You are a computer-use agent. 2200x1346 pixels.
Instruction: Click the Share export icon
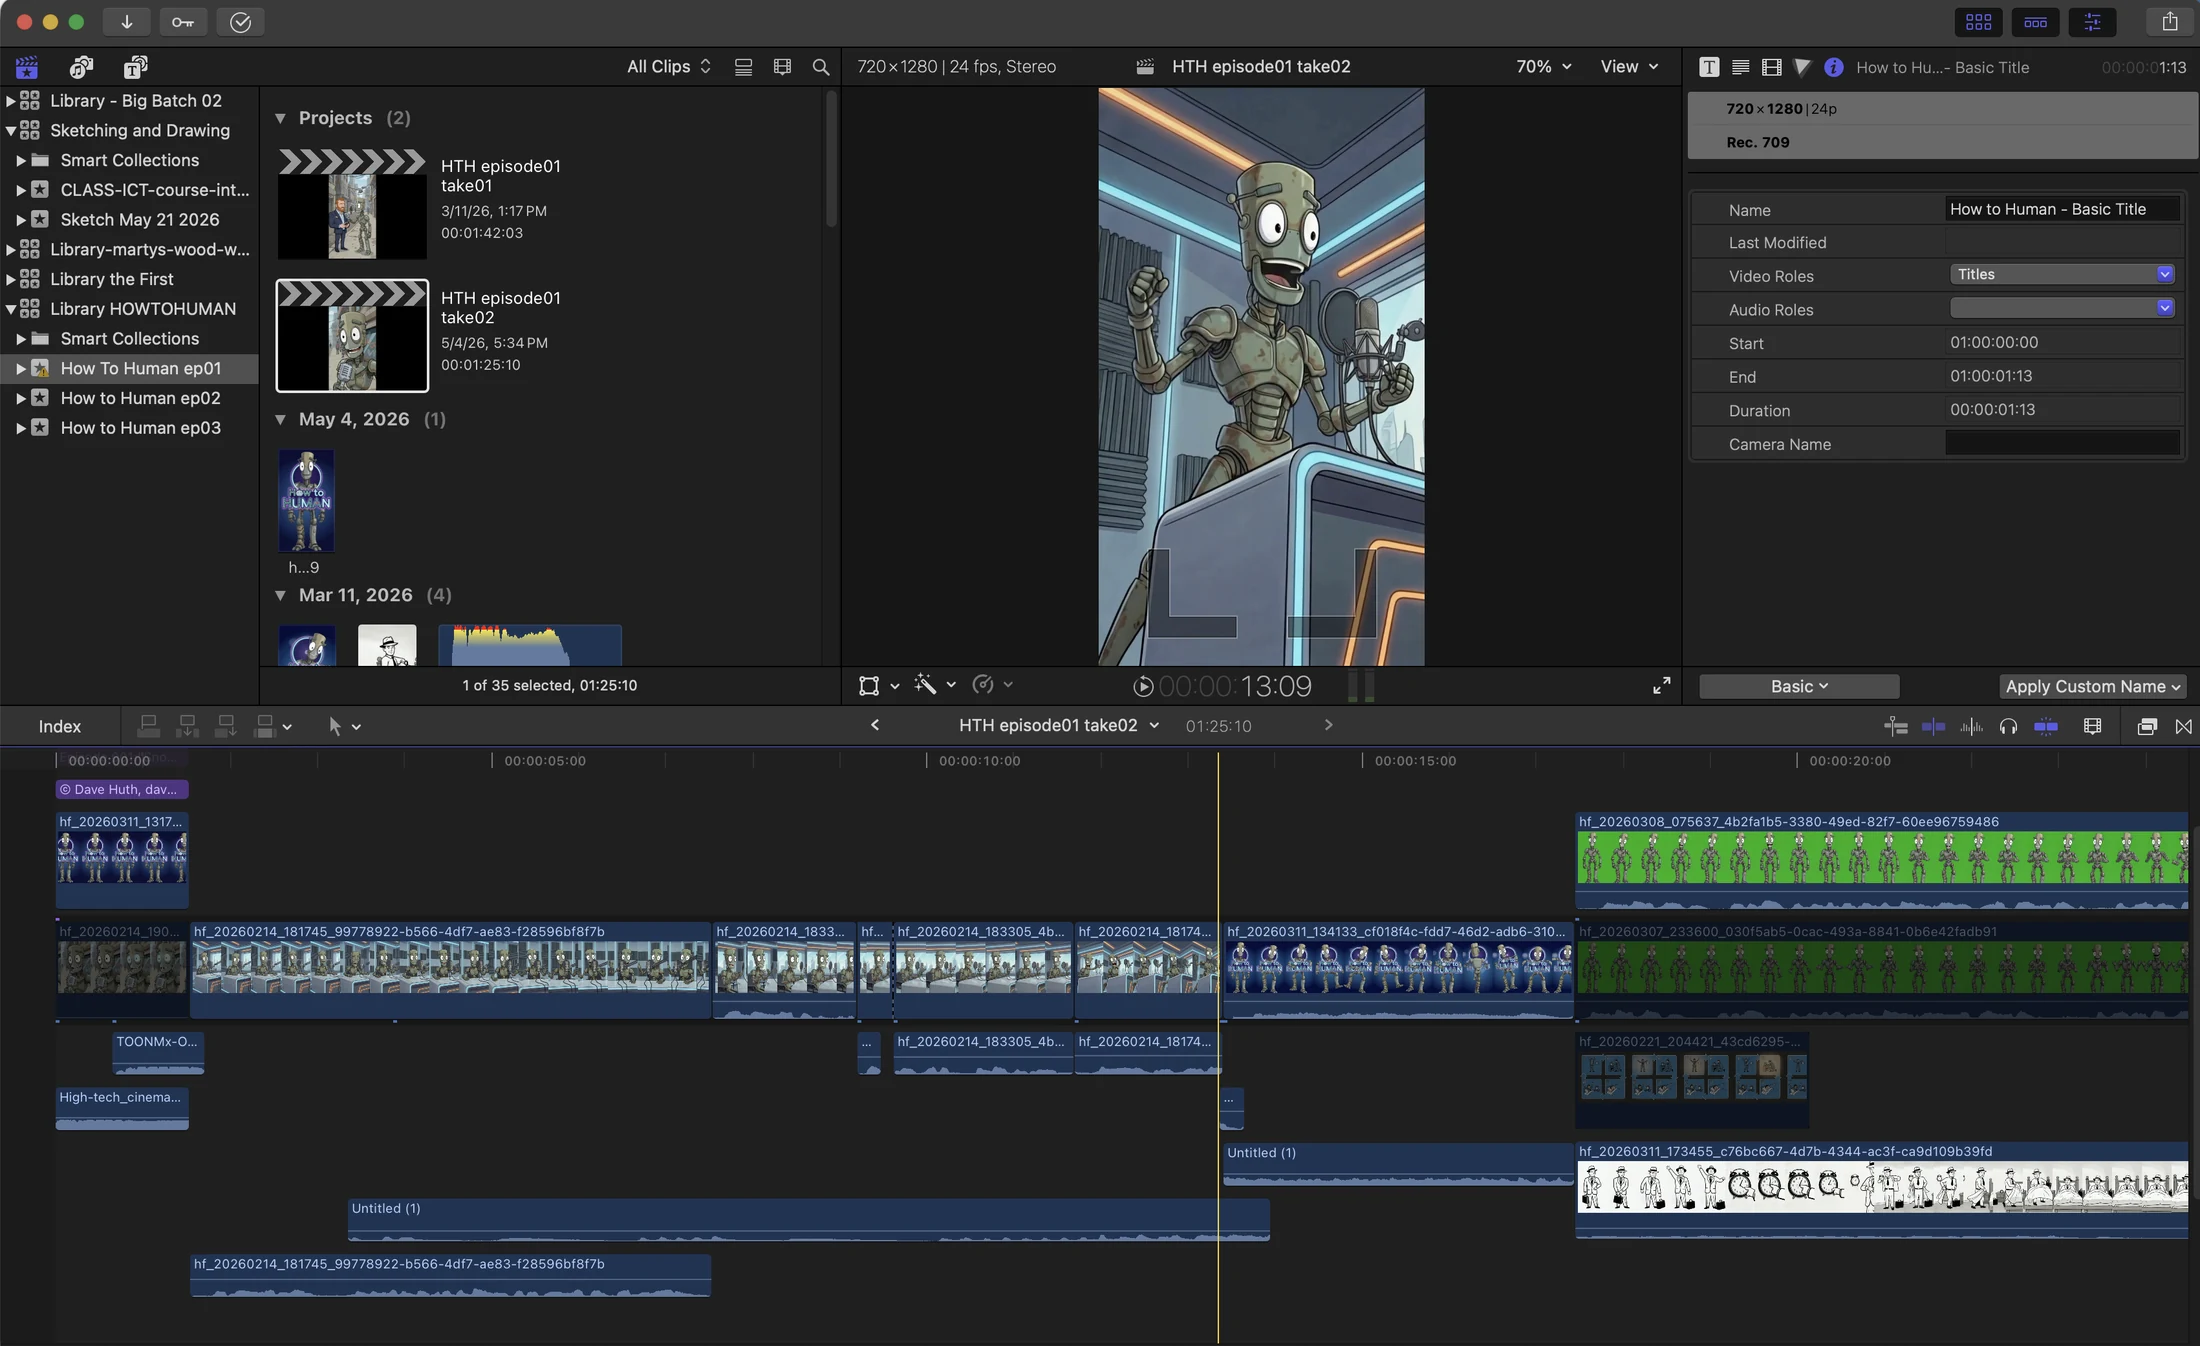pyautogui.click(x=2169, y=22)
